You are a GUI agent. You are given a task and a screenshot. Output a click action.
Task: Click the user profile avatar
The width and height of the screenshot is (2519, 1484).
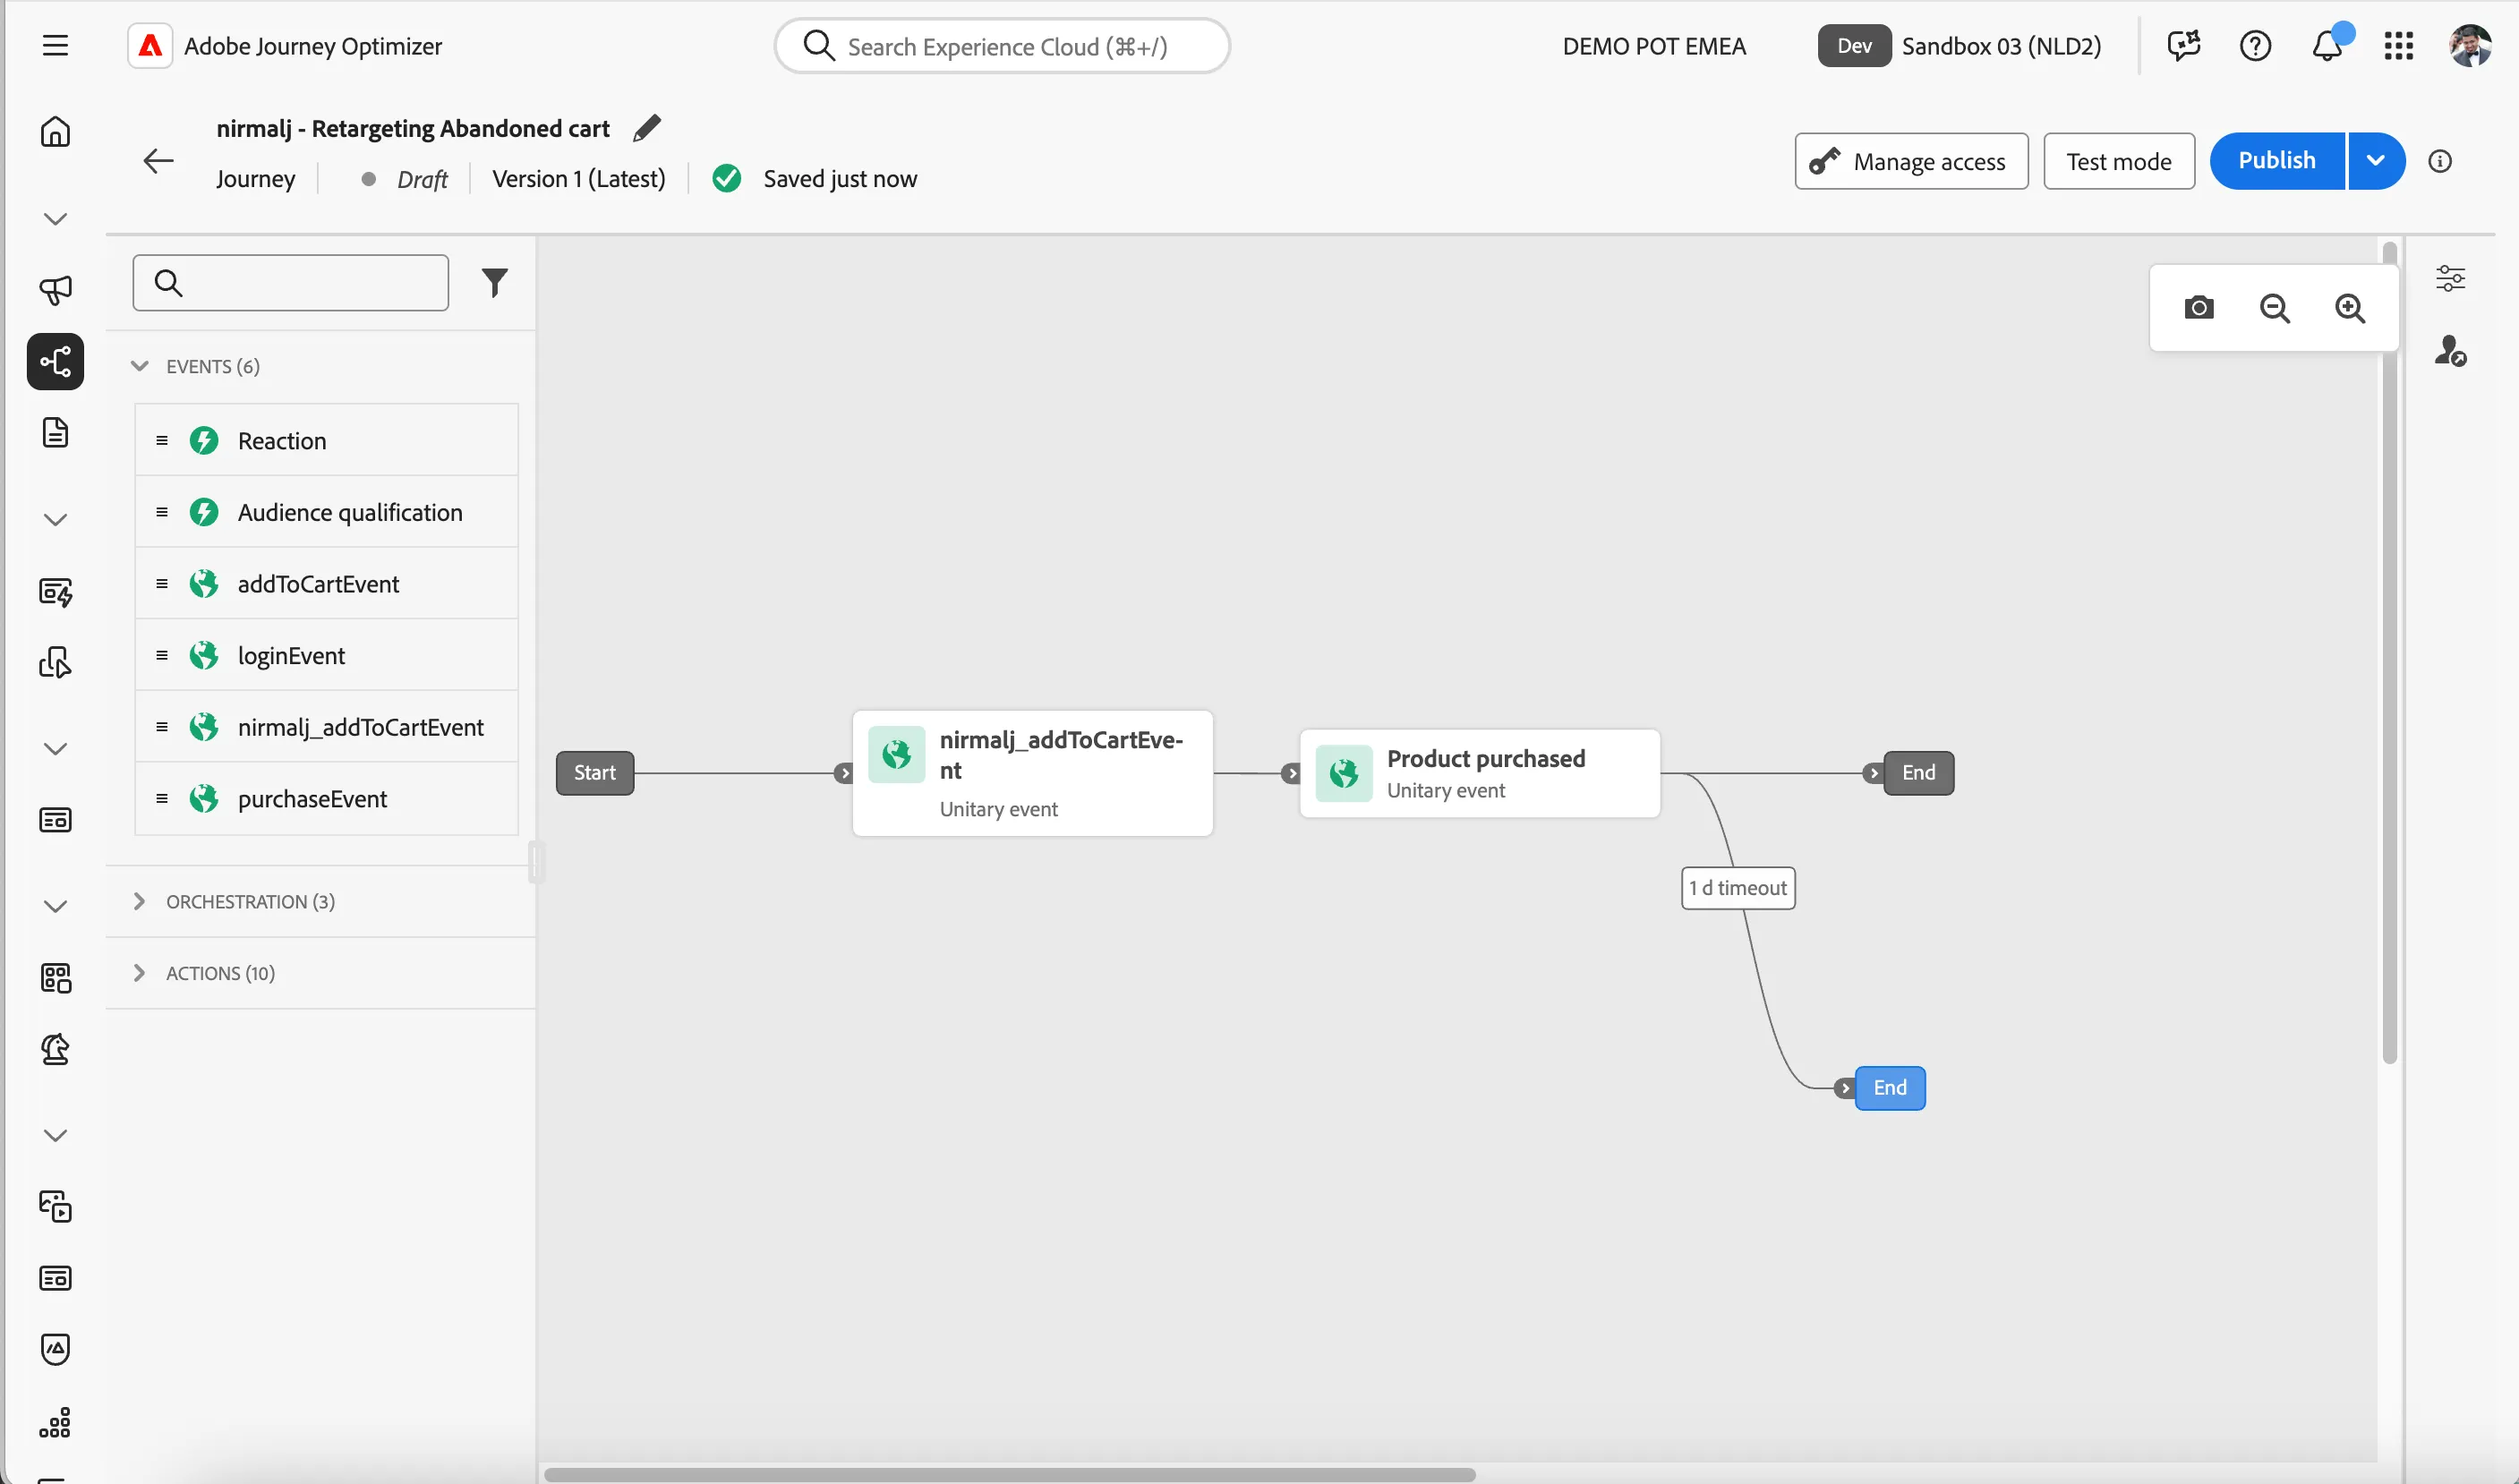click(x=2470, y=46)
